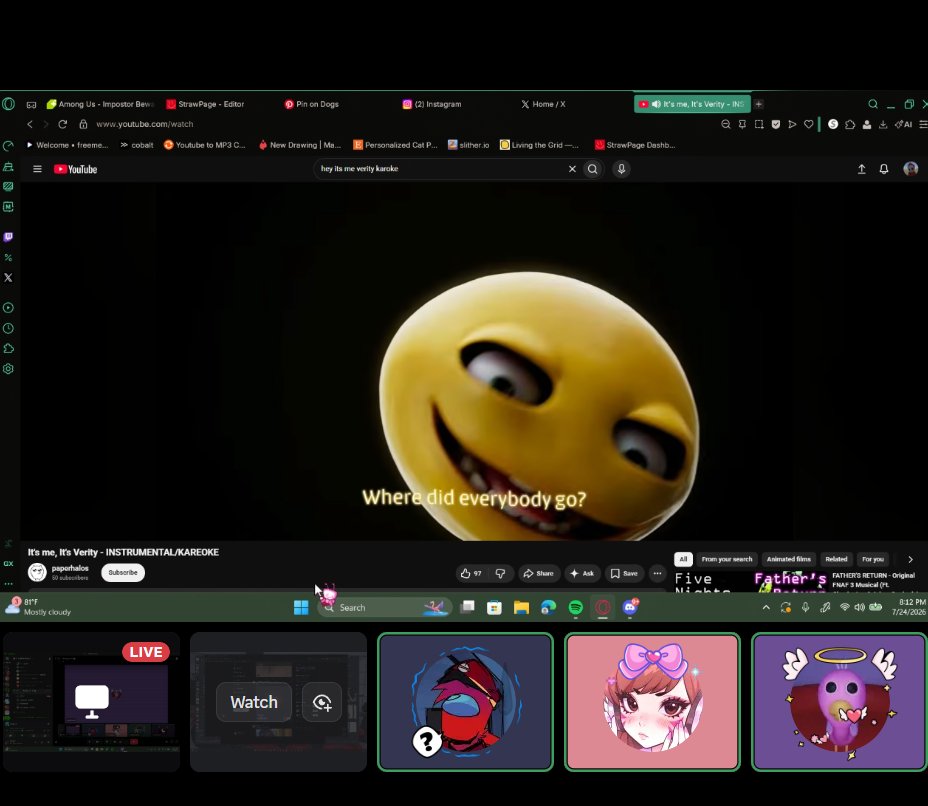This screenshot has height=806, width=928.
Task: Bookmark the page with the heart icon
Action: click(x=808, y=124)
